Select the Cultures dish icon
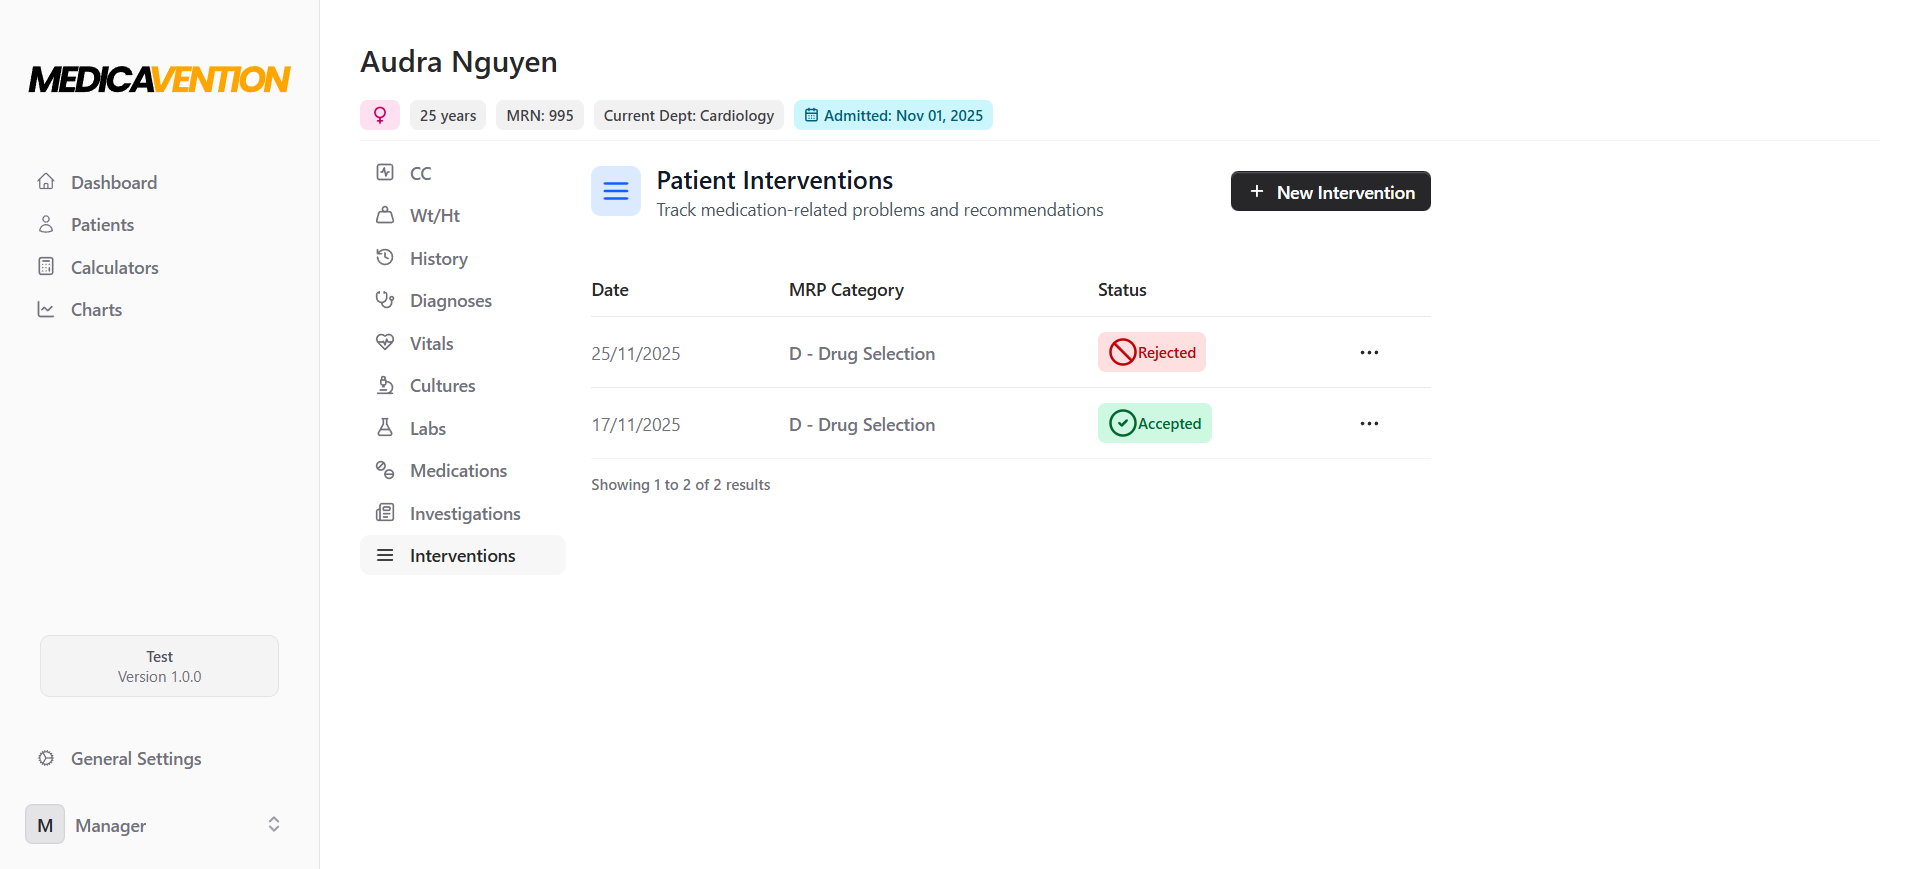 pyautogui.click(x=386, y=385)
